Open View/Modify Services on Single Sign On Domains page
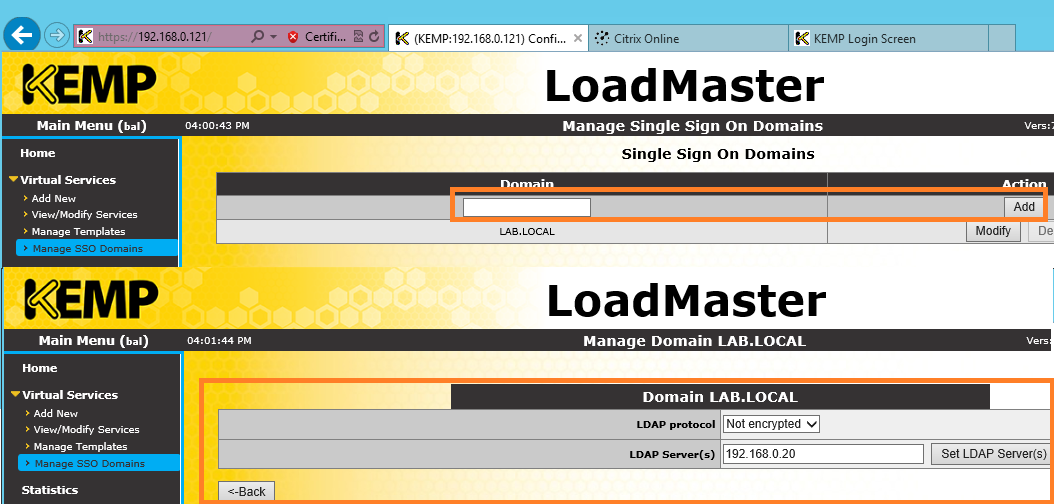1054x504 pixels. pyautogui.click(x=85, y=215)
